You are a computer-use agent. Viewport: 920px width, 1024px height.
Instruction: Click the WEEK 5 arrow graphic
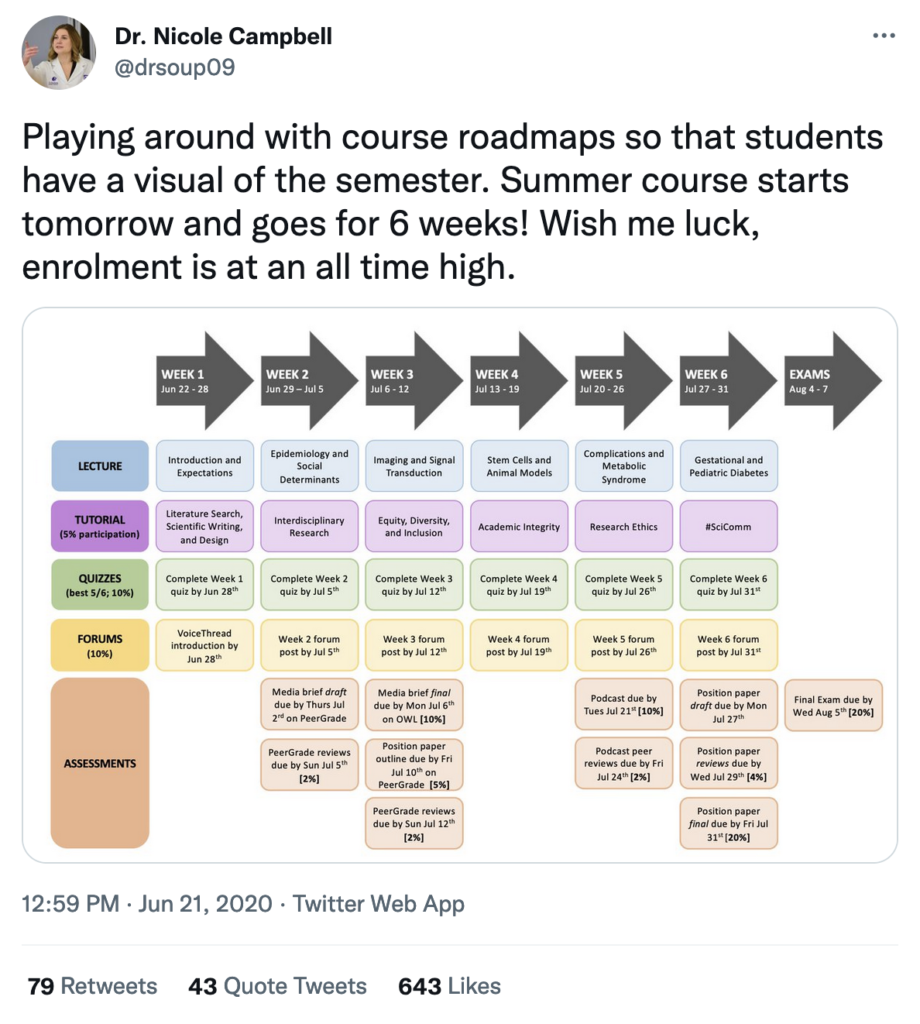pos(624,381)
